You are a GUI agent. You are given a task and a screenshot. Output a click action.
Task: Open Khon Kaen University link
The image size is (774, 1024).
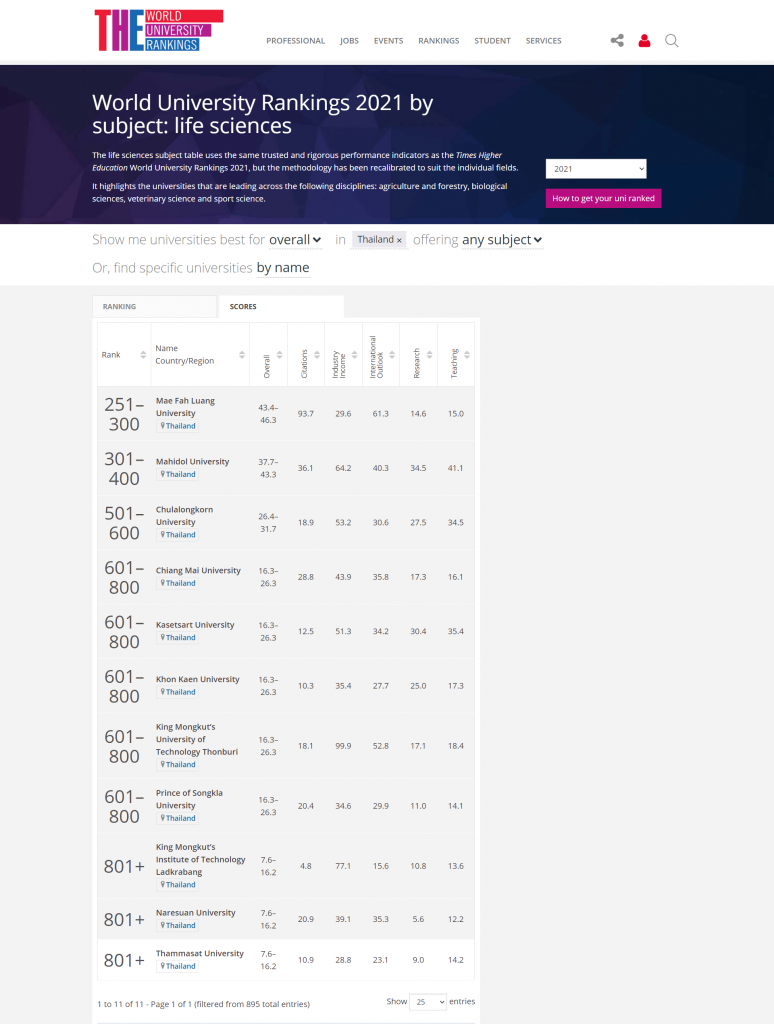197,679
